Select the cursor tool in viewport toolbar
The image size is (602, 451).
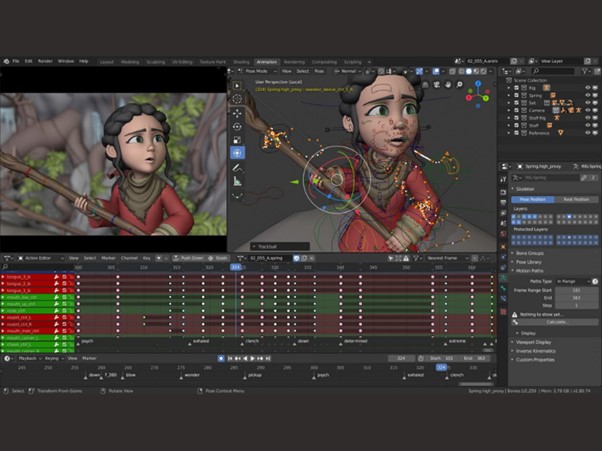click(237, 99)
